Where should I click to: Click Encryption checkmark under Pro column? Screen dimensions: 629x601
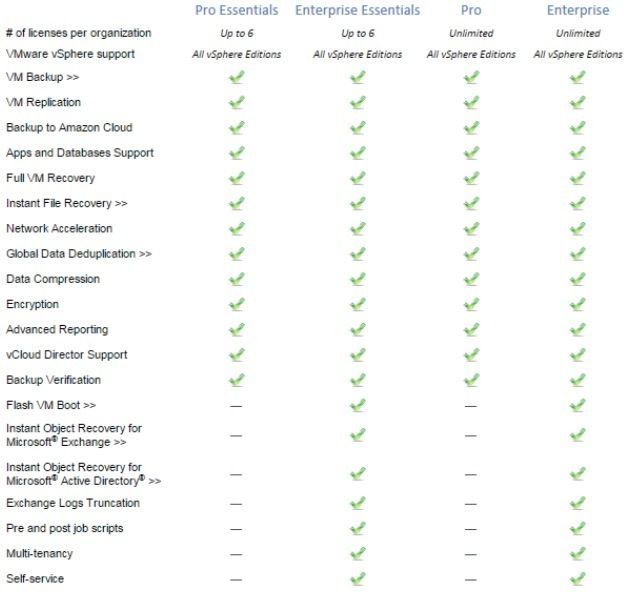click(471, 305)
